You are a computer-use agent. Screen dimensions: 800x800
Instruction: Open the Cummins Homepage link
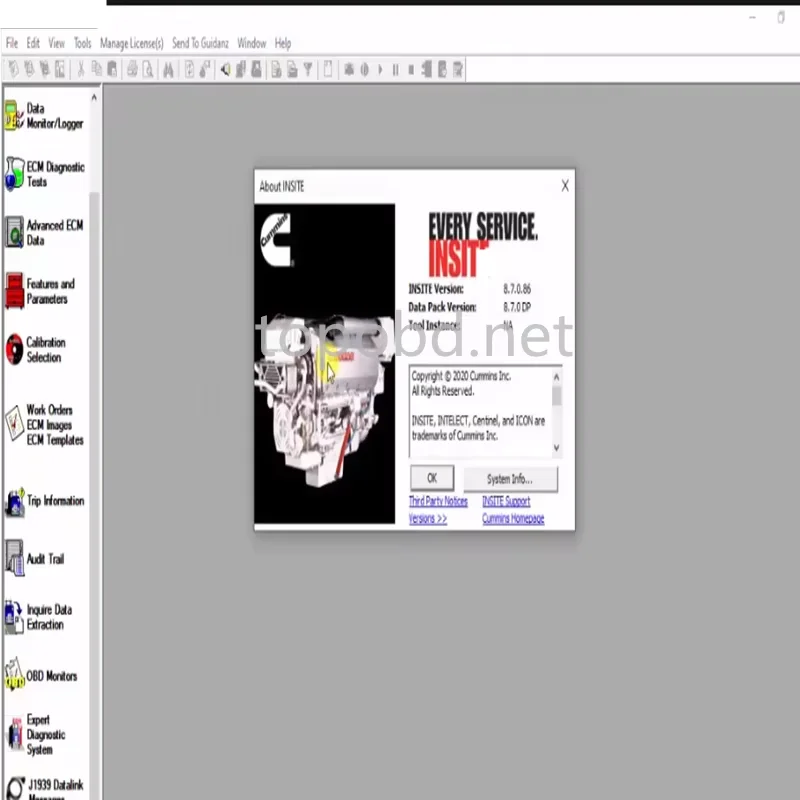[513, 518]
